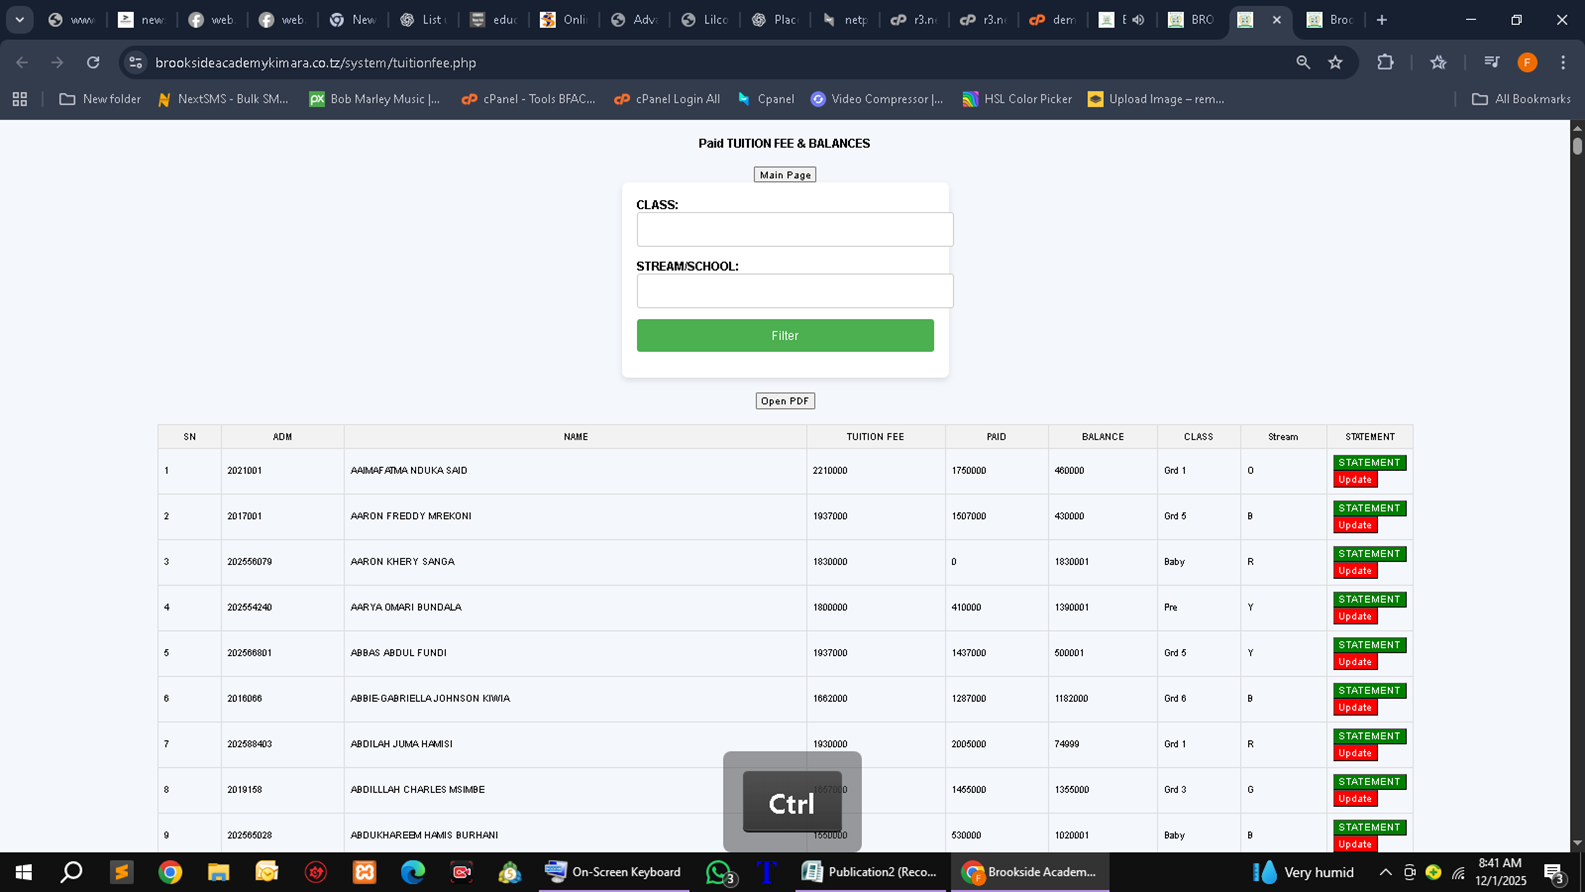Viewport: 1585px width, 892px height.
Task: Open WhatsApp from the taskbar
Action: point(718,872)
